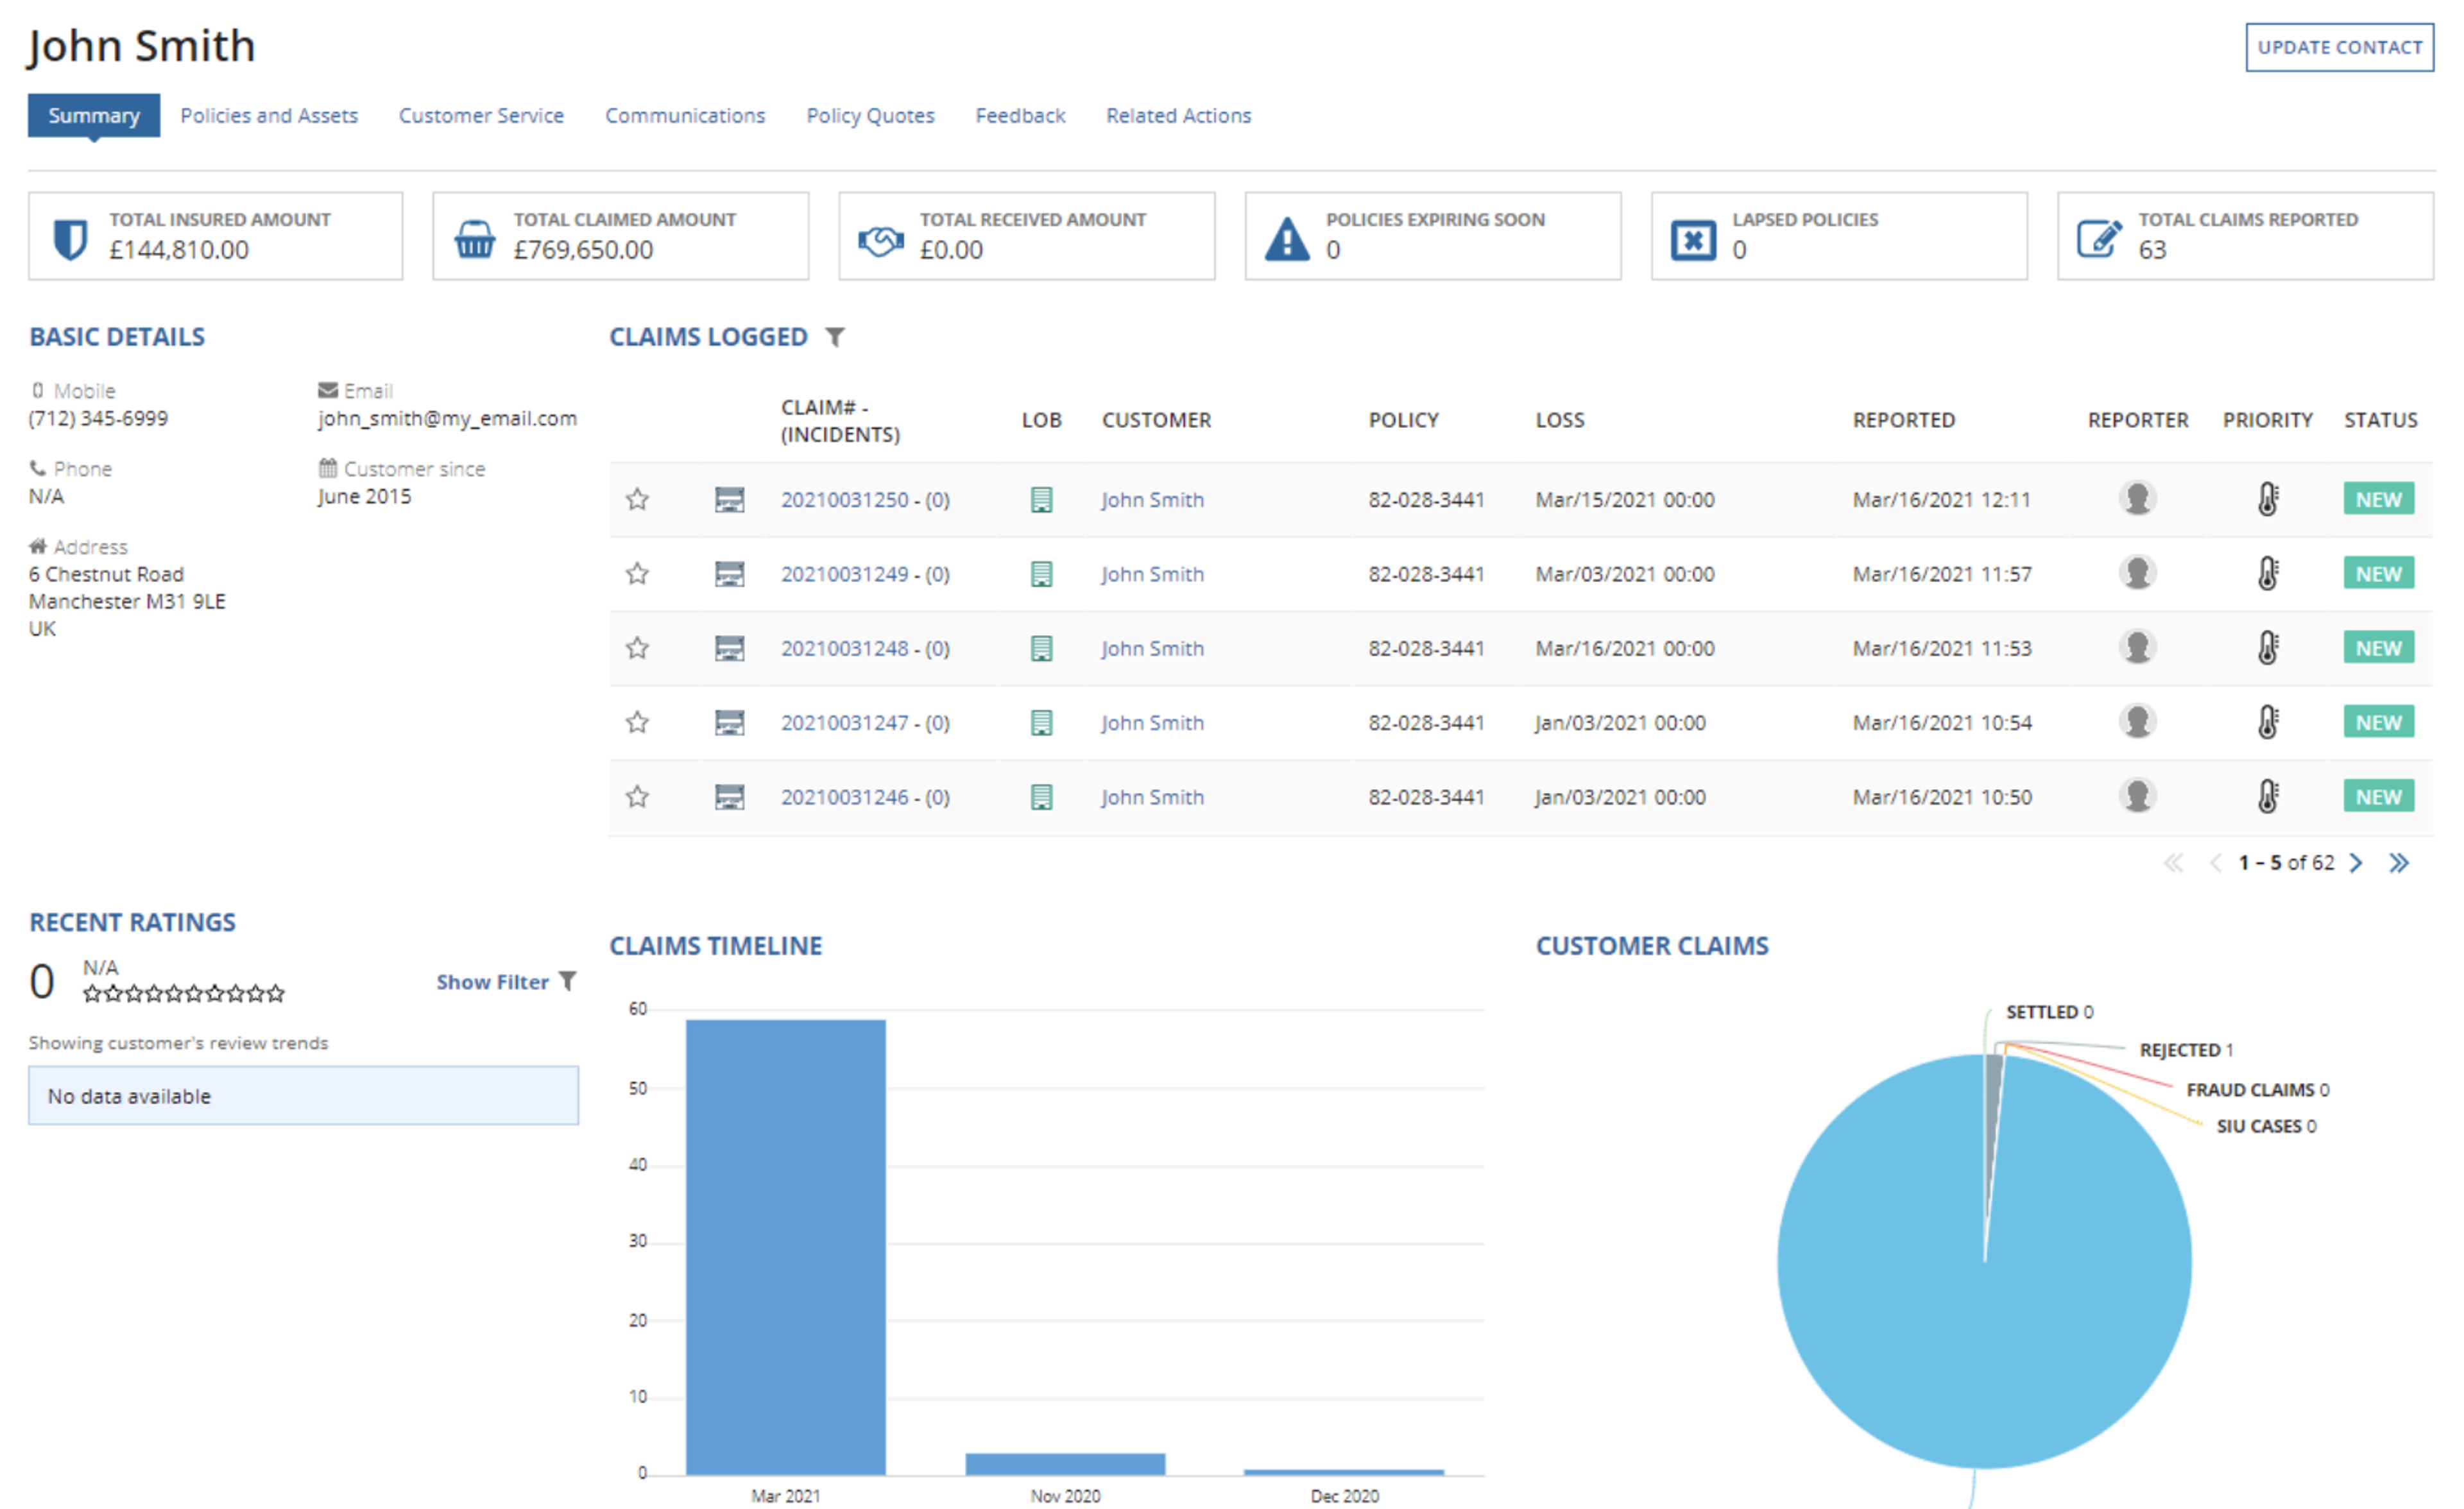2464x1509 pixels.
Task: Click the priority thermometer for claim 20210031246
Action: 2268,796
